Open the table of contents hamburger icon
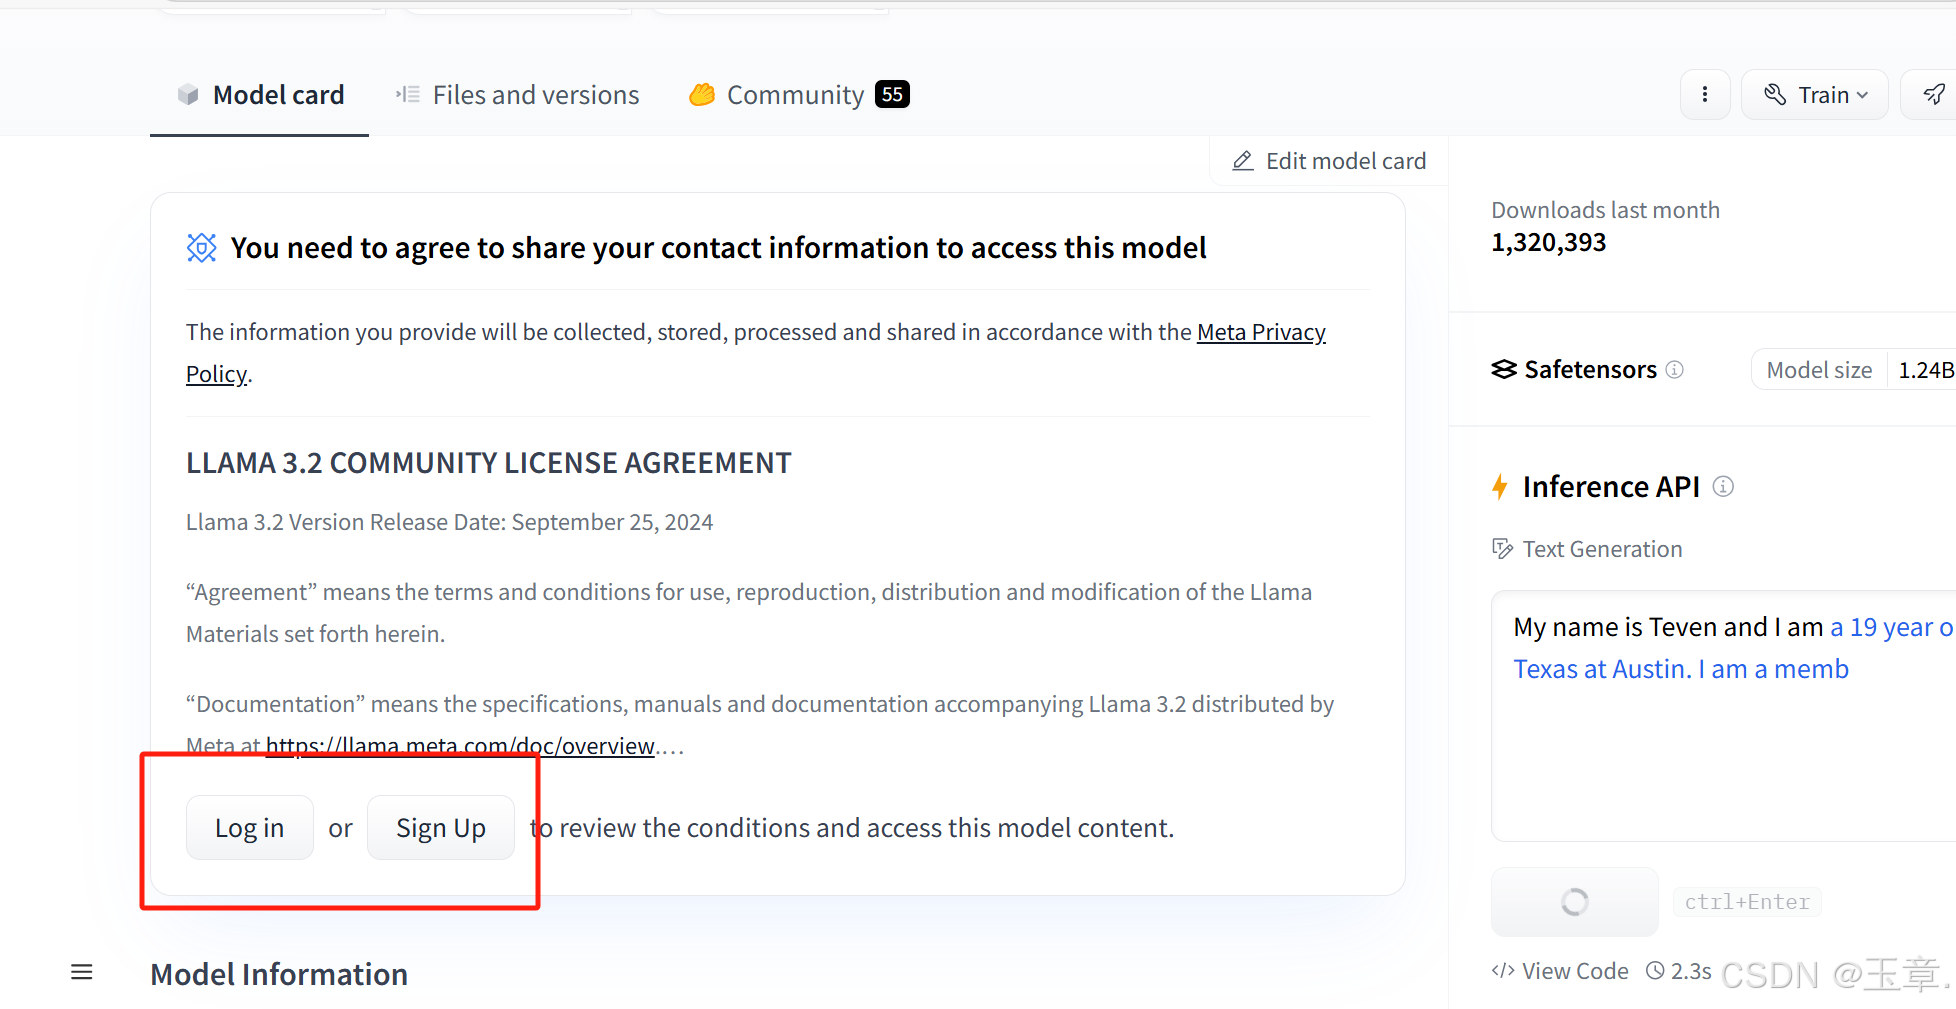 point(82,972)
